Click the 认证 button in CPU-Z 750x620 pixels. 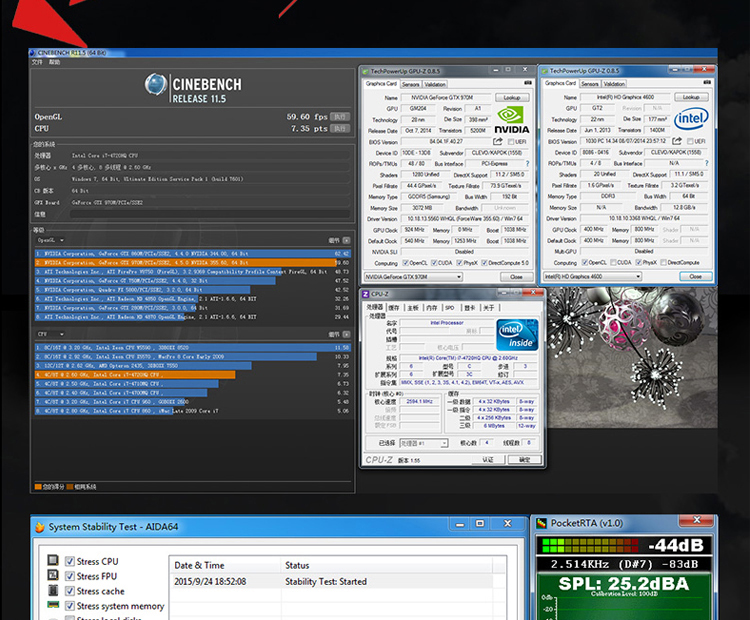(487, 460)
